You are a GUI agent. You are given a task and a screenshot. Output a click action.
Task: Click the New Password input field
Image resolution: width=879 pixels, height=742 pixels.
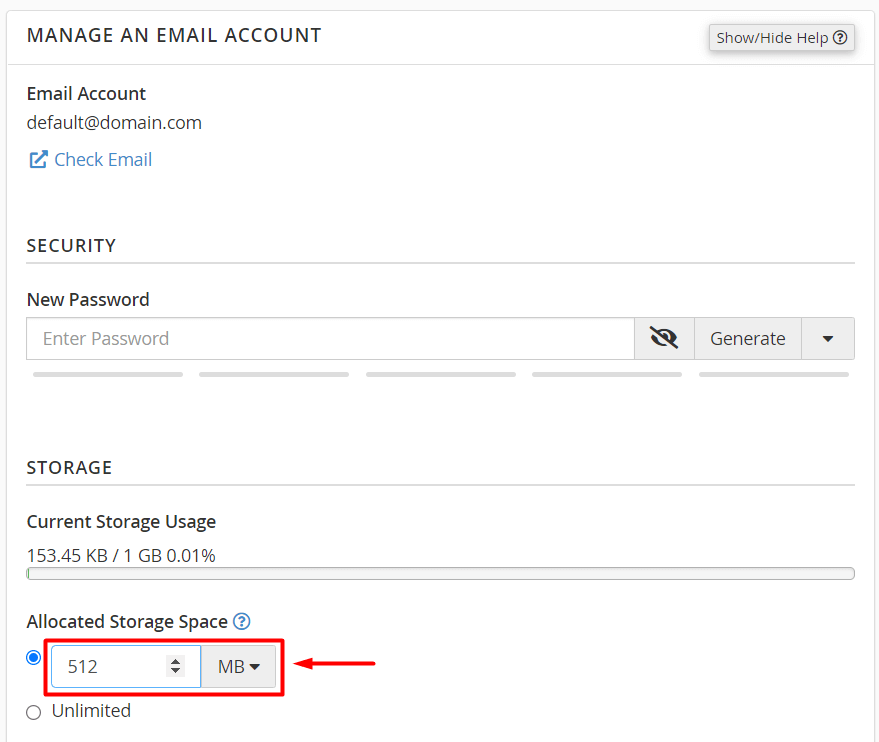[330, 338]
